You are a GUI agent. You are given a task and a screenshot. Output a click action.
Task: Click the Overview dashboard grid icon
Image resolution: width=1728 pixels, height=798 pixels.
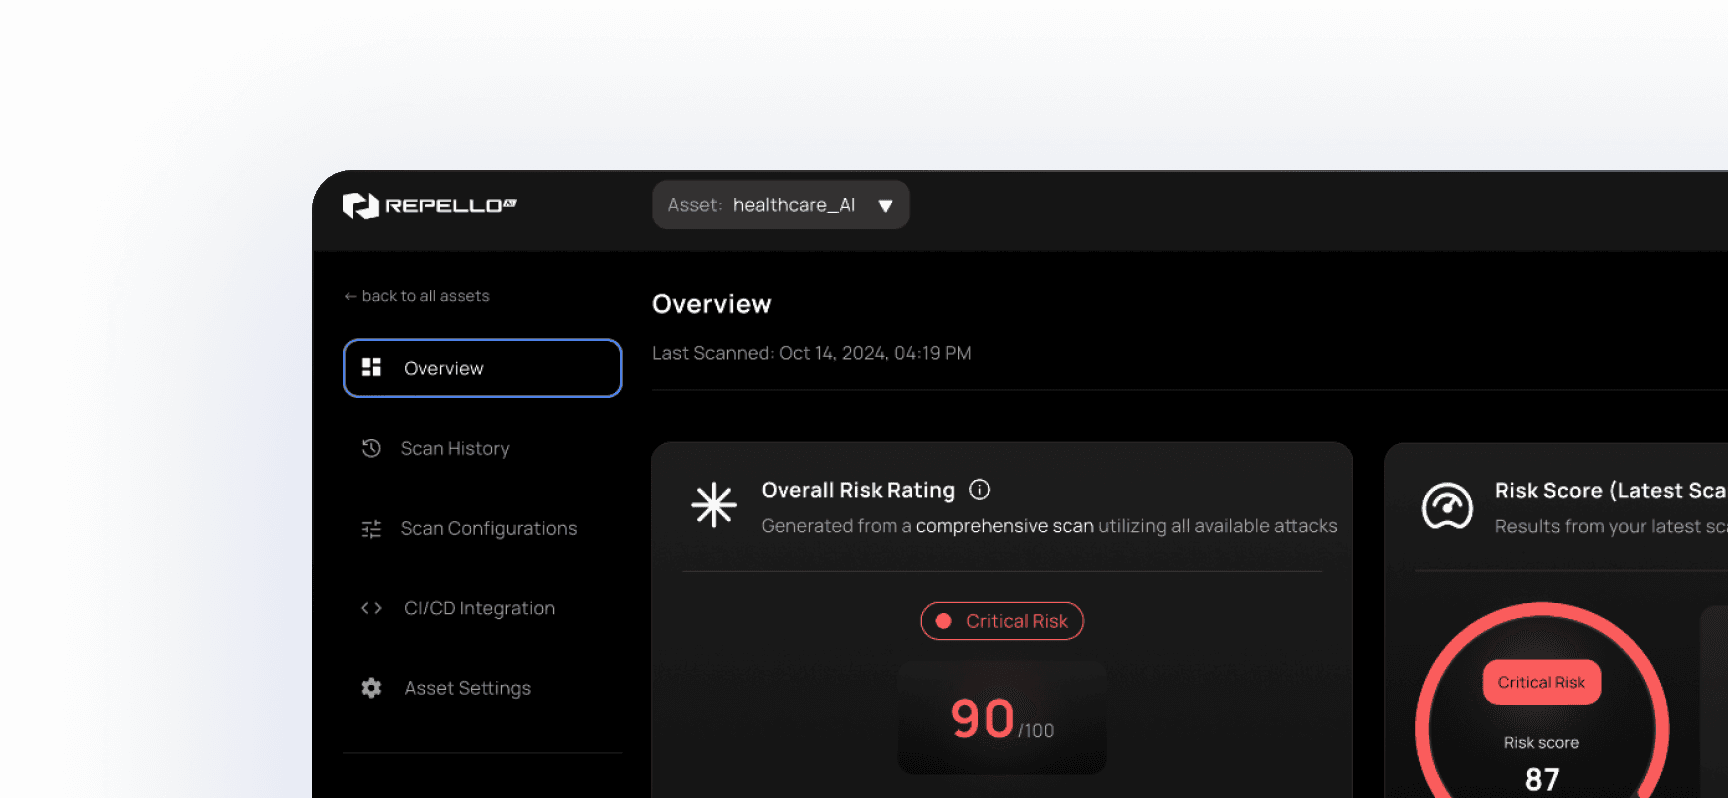(x=371, y=367)
